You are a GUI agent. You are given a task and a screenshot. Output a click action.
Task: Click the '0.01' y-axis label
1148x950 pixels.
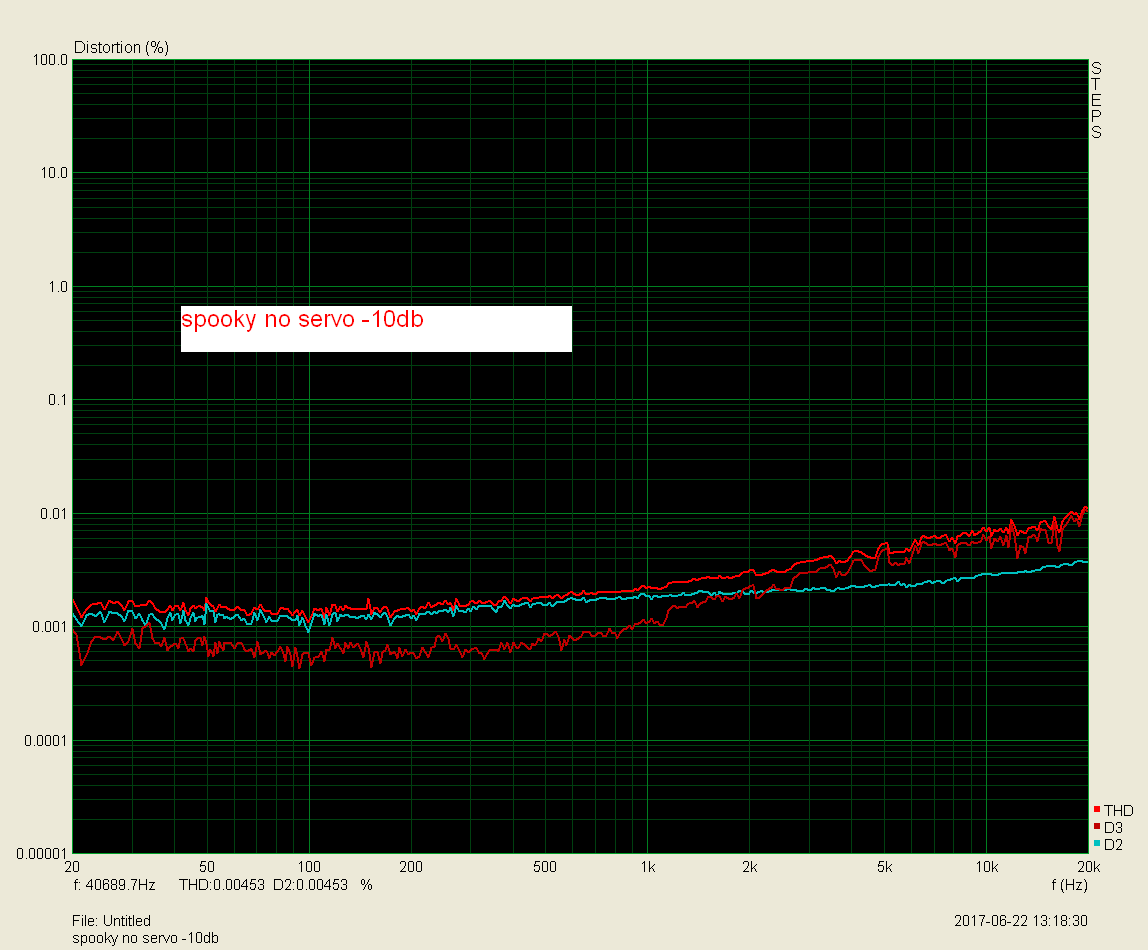tap(53, 514)
